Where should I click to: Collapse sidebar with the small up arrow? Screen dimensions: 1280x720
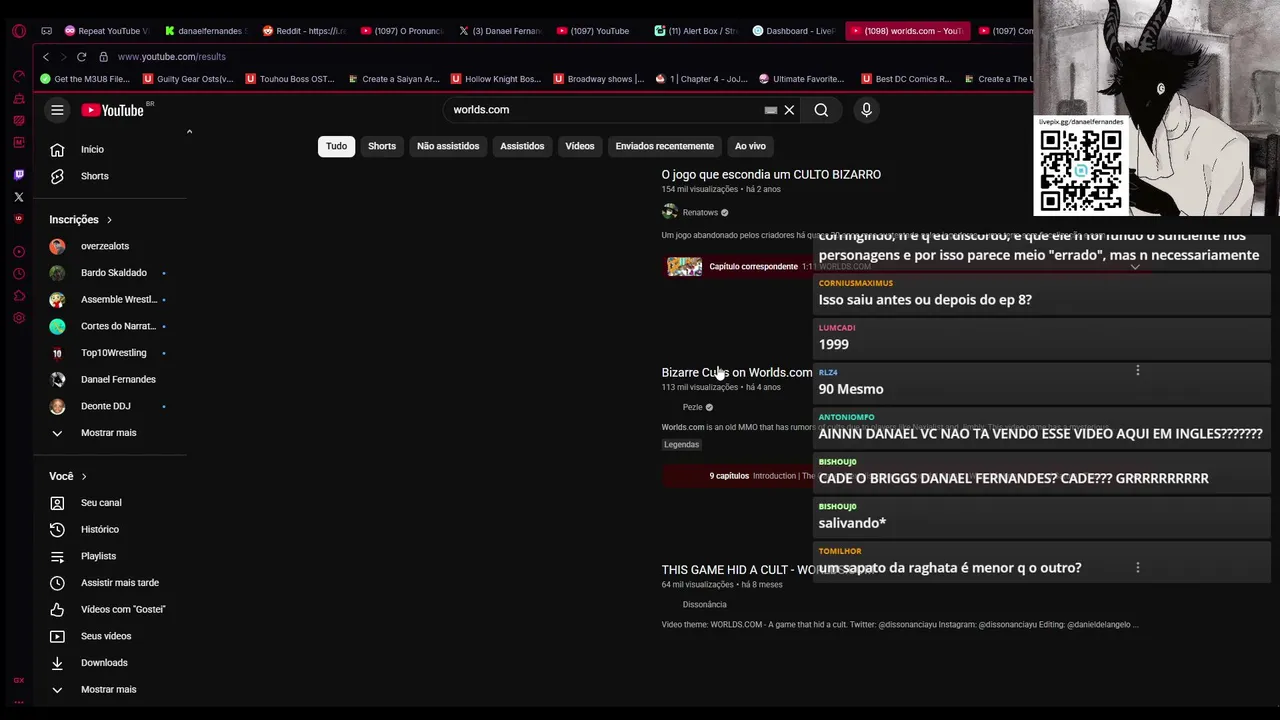(189, 131)
